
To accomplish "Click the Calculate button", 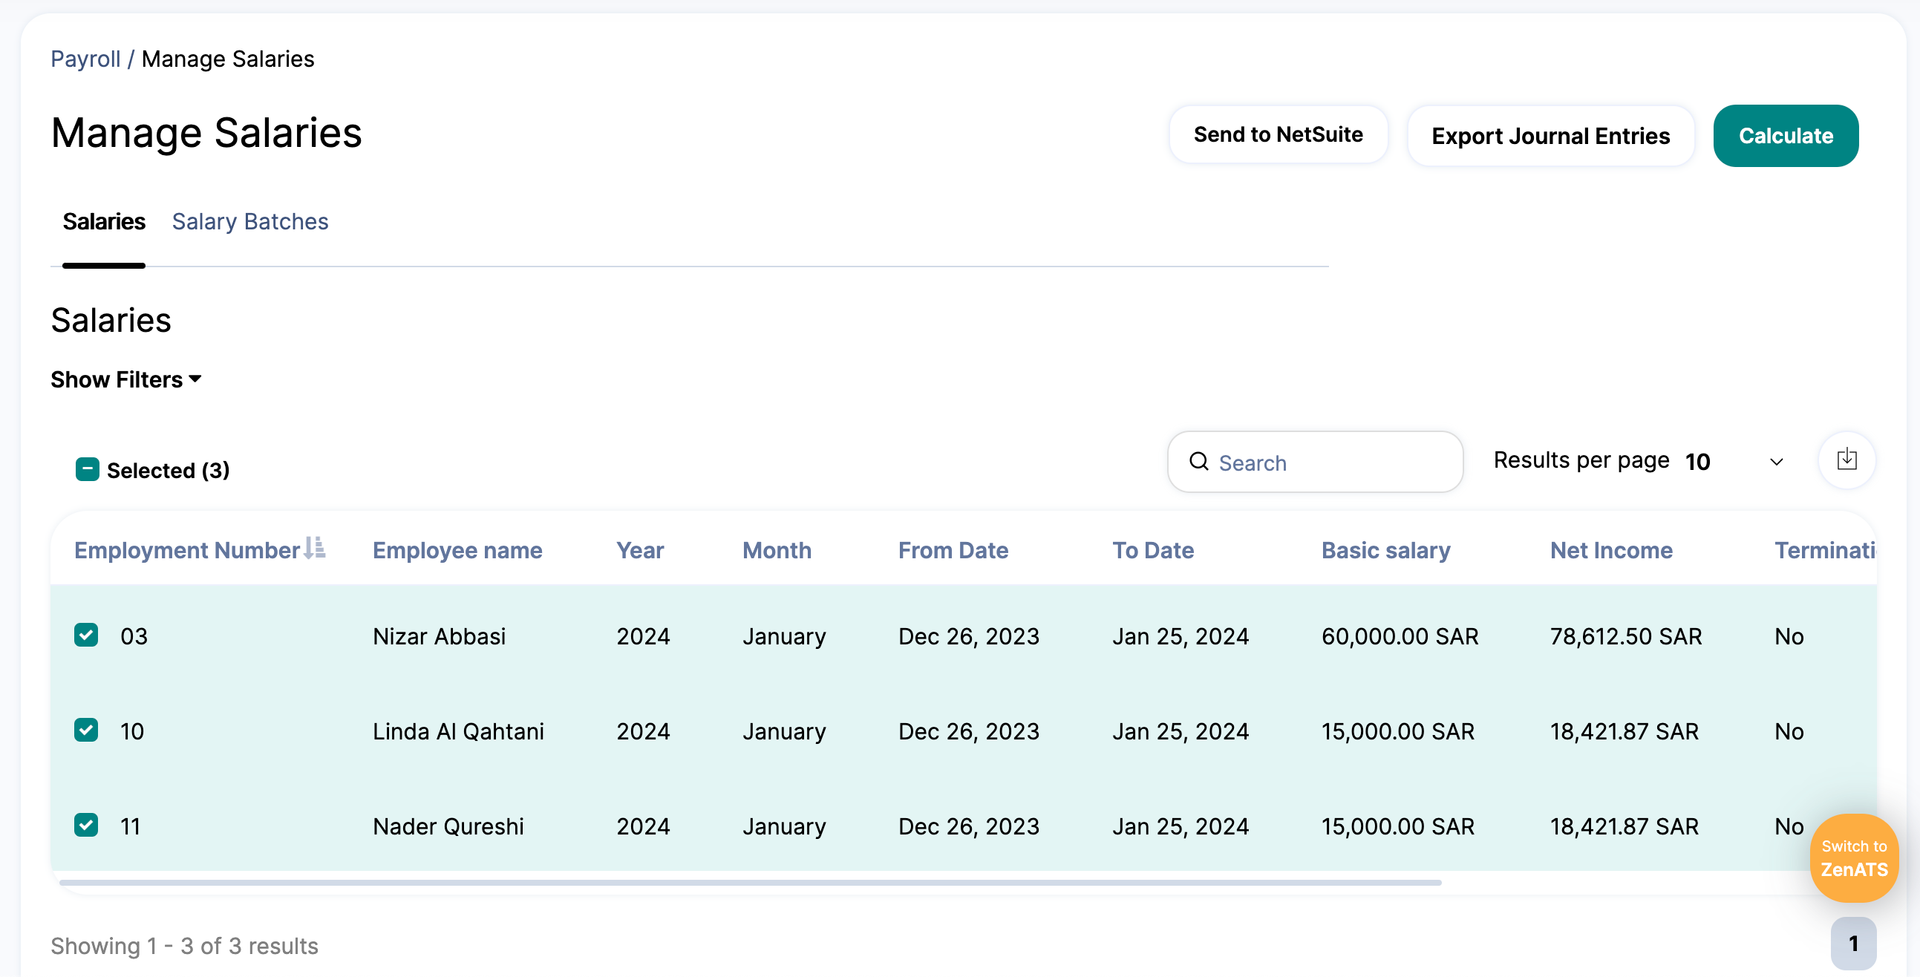I will click(x=1785, y=136).
